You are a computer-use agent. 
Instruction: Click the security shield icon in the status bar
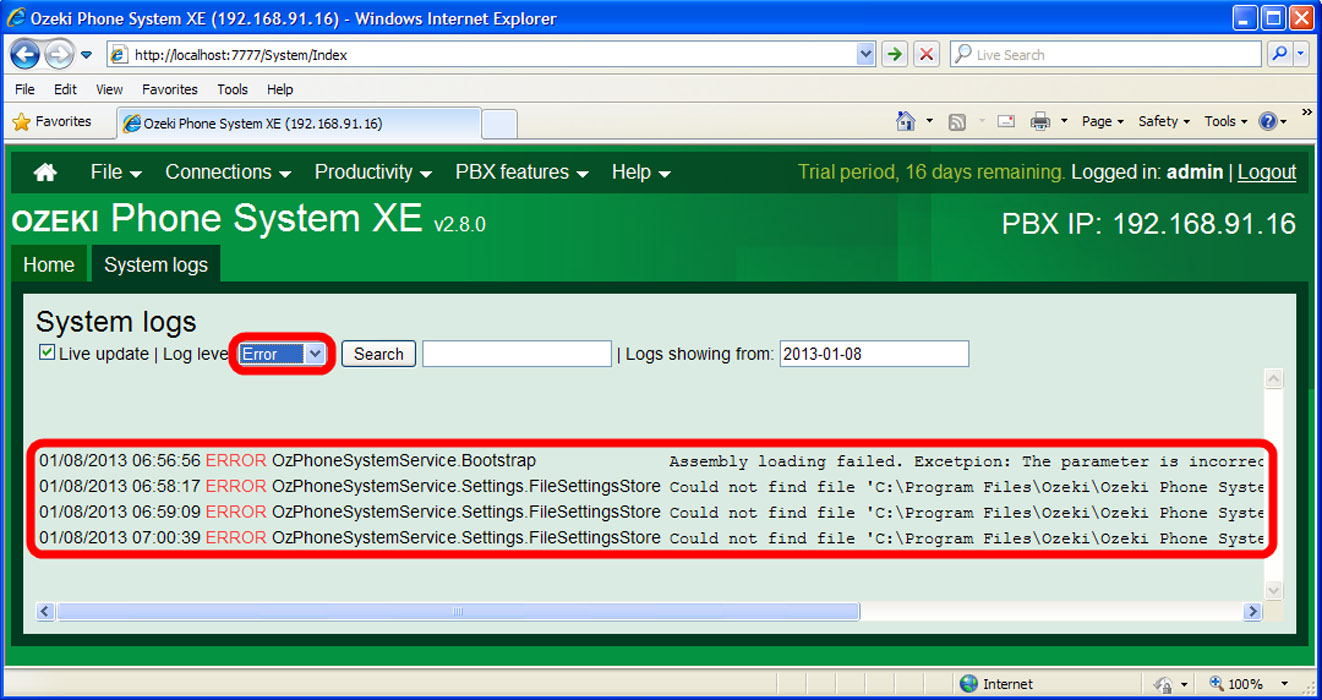coord(1164,685)
